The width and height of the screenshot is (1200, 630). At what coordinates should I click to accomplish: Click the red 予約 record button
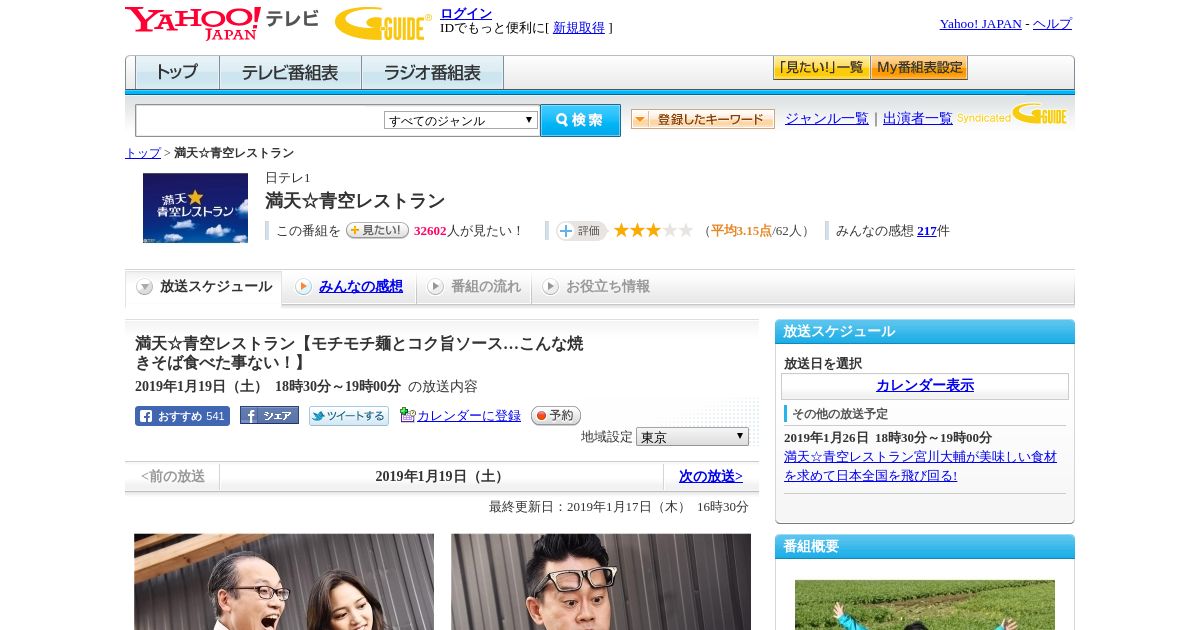coord(556,415)
